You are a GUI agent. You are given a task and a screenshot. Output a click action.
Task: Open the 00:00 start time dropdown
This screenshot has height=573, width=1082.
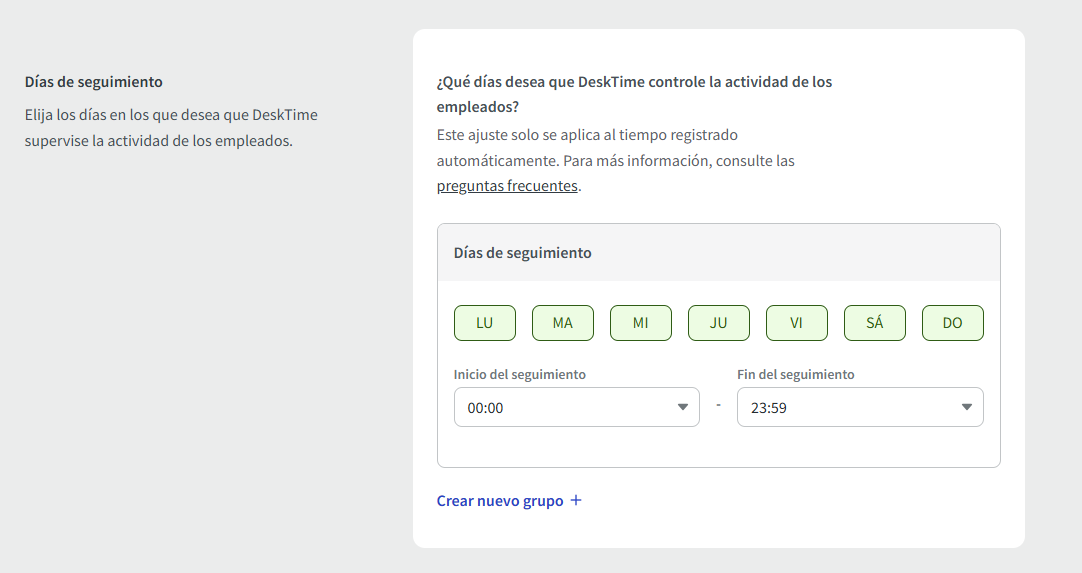(x=576, y=407)
